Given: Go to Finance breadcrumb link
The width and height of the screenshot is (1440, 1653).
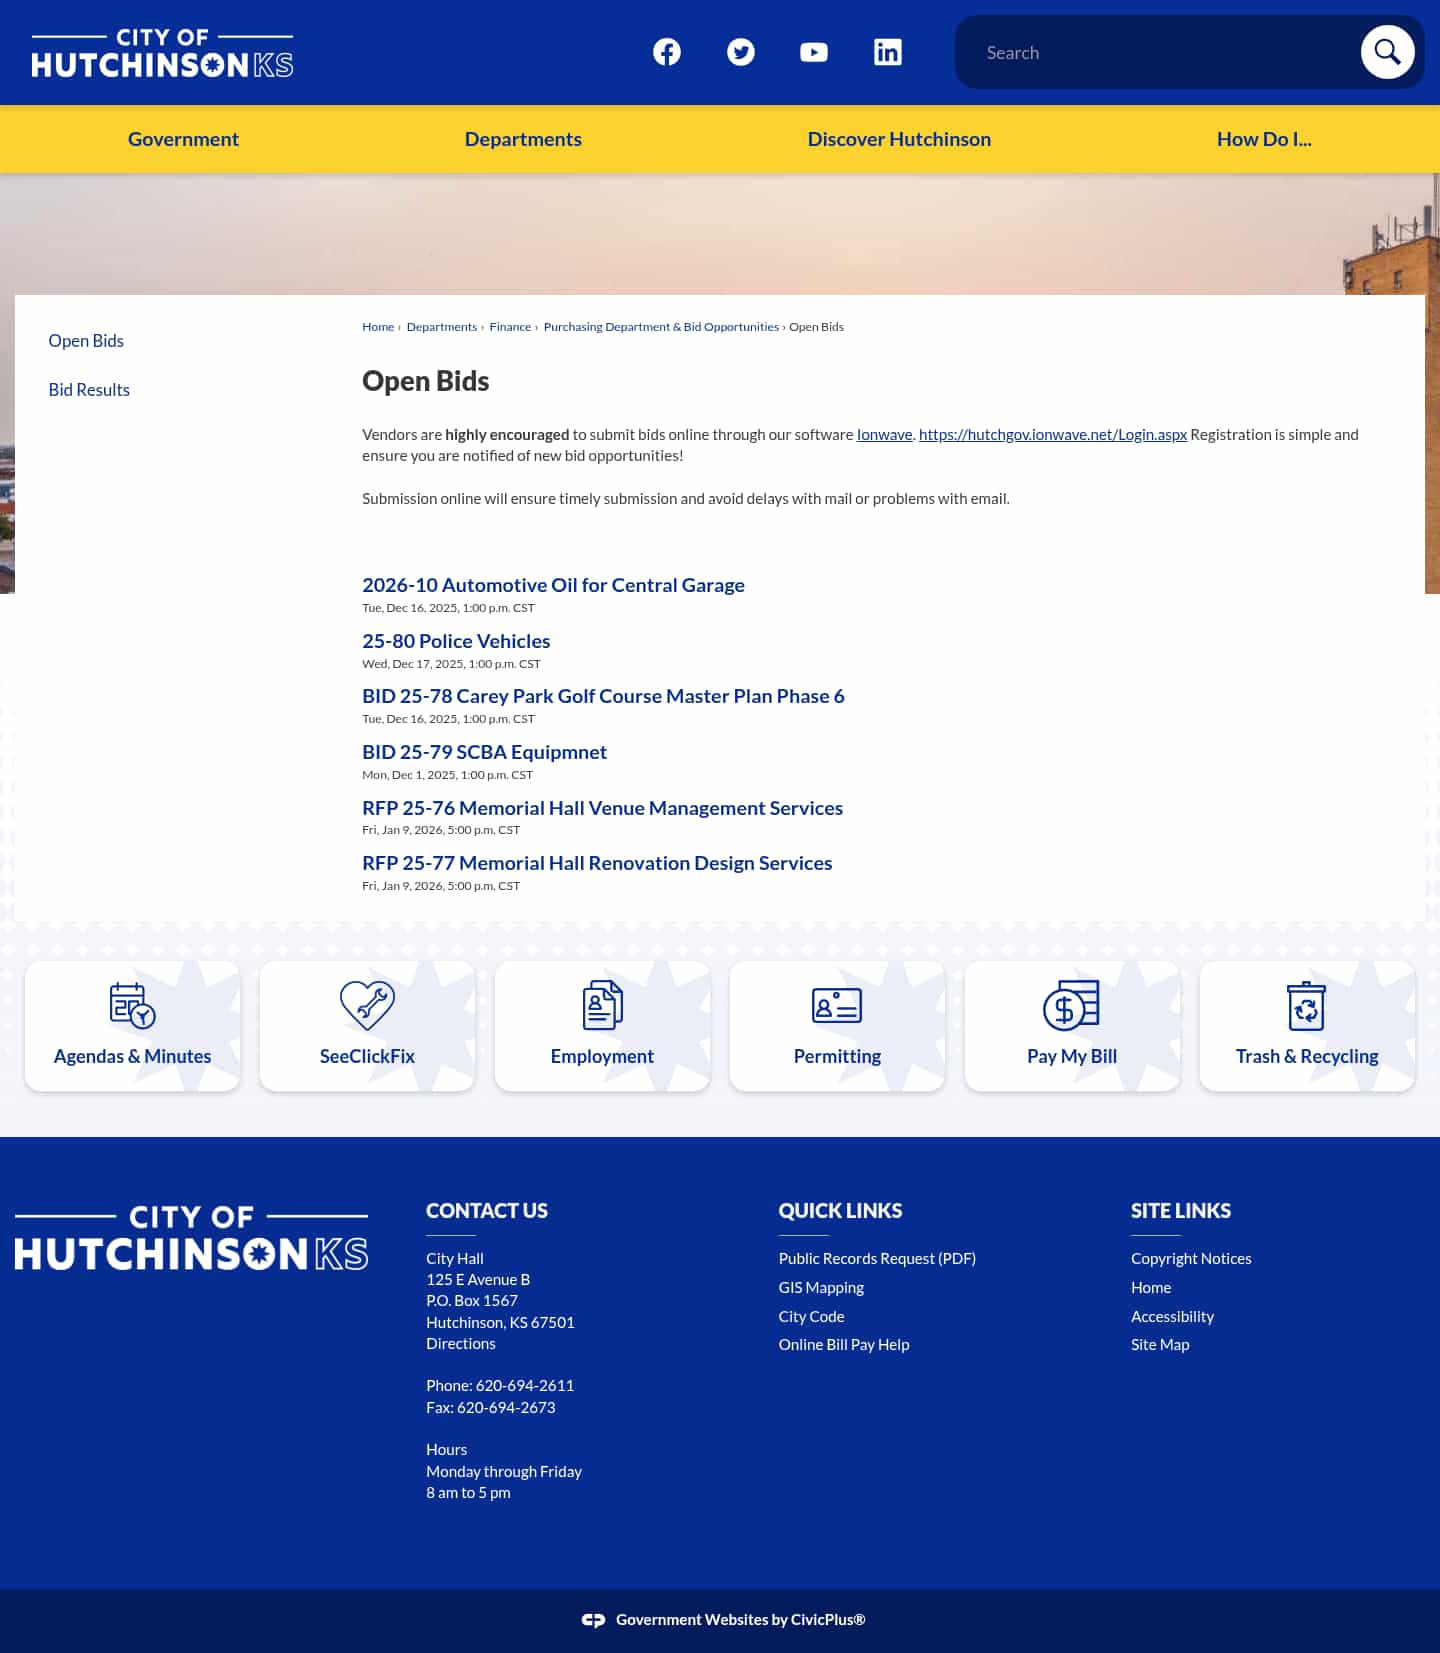Looking at the screenshot, I should pyautogui.click(x=510, y=327).
